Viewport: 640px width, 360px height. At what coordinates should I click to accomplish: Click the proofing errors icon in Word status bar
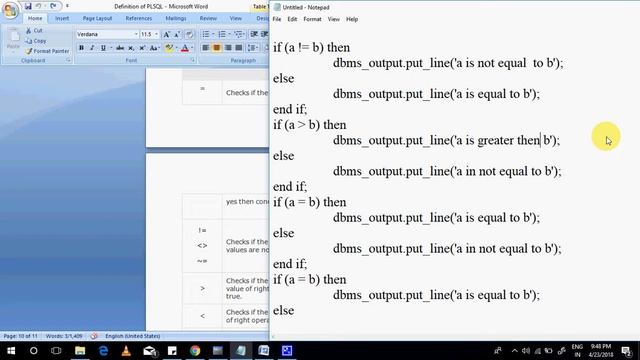(94, 336)
